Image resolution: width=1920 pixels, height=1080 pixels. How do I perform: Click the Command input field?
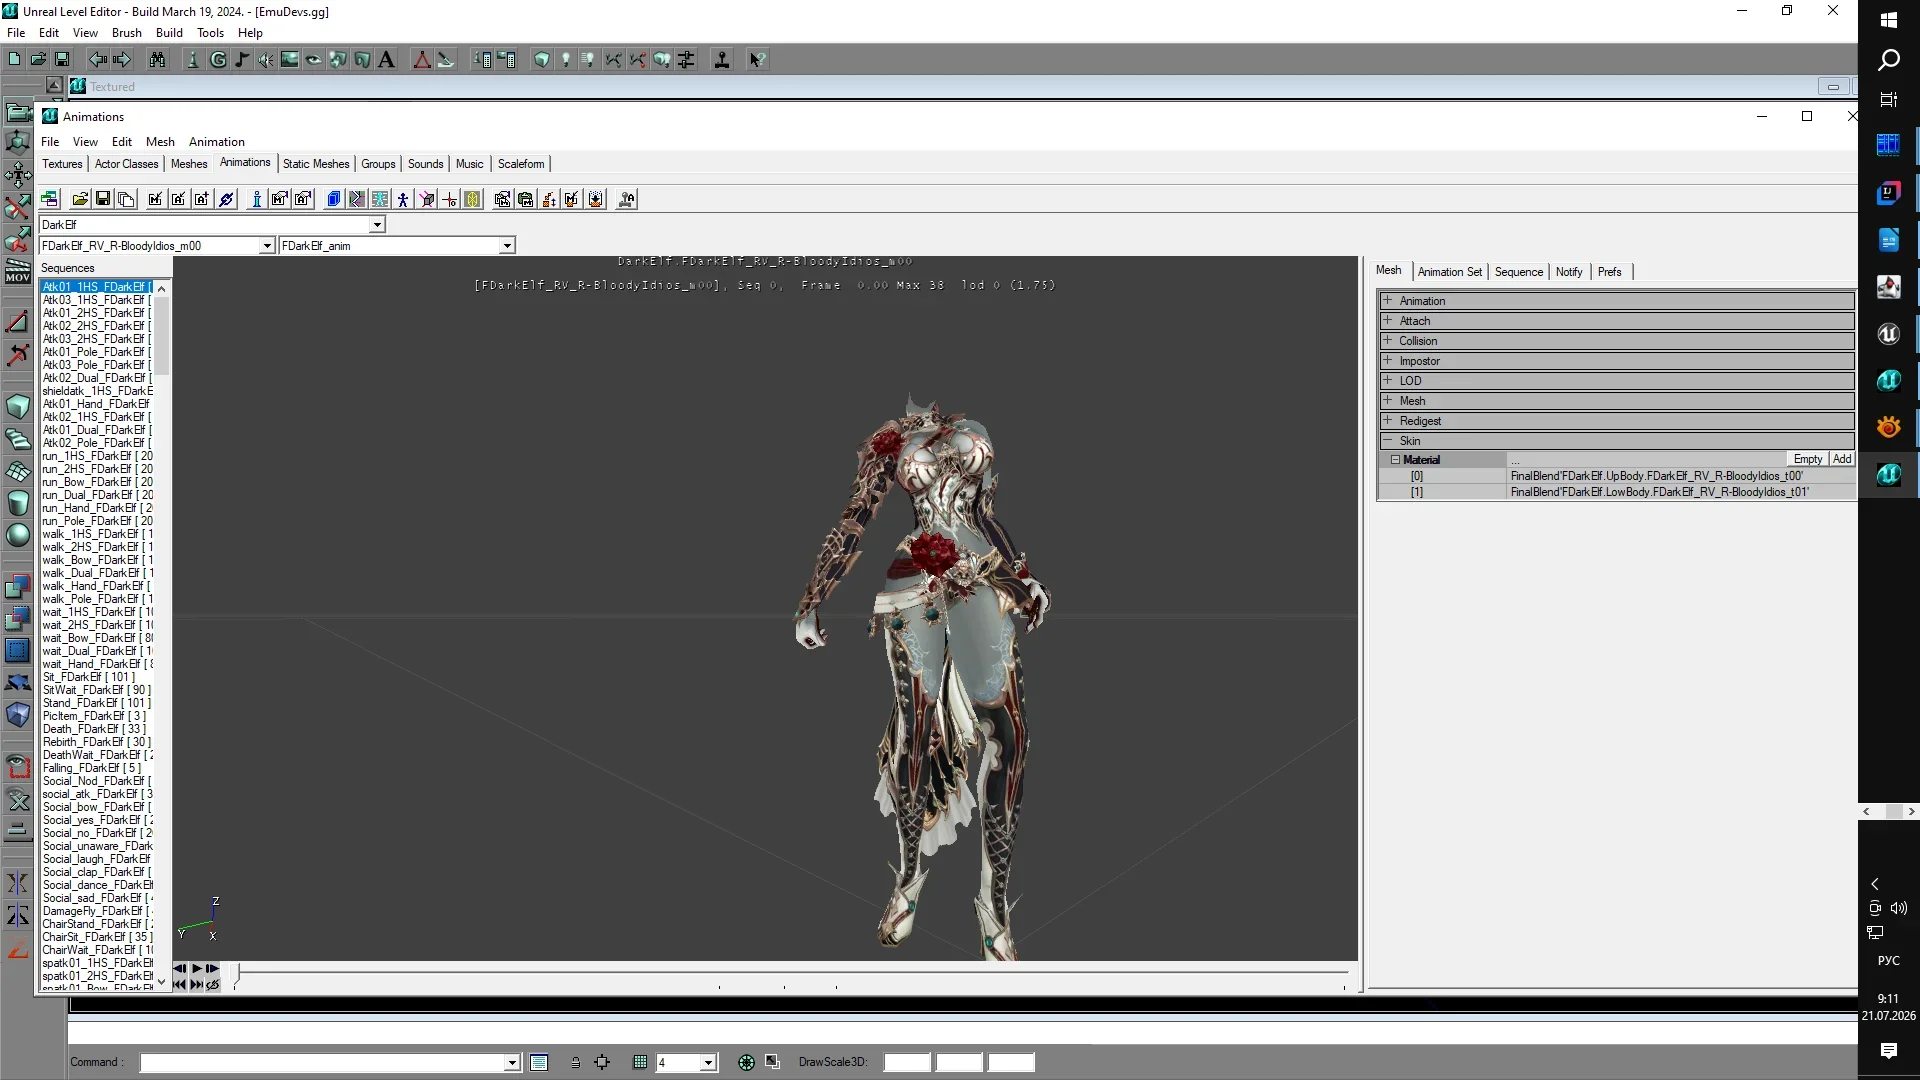[x=330, y=1062]
